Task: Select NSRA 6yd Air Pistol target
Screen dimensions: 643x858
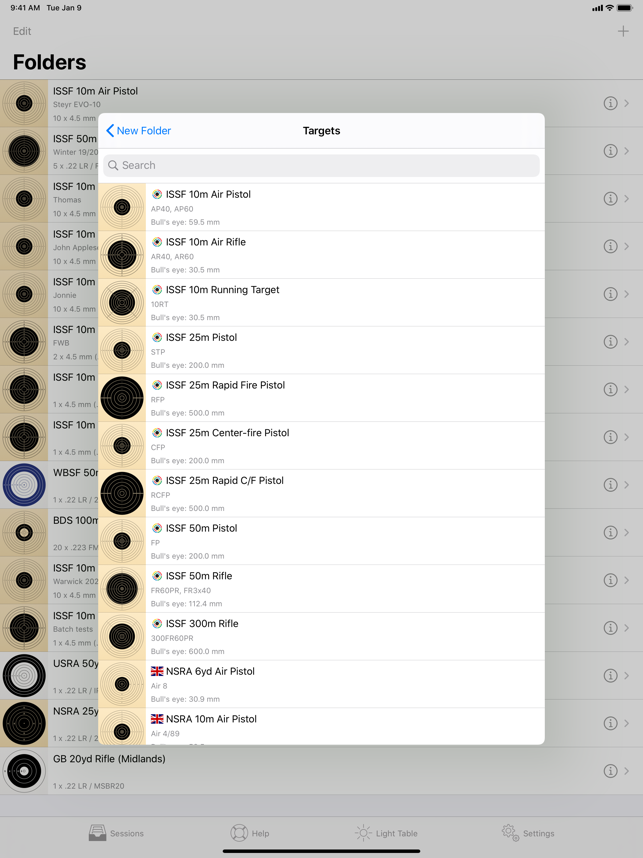Action: (x=321, y=683)
